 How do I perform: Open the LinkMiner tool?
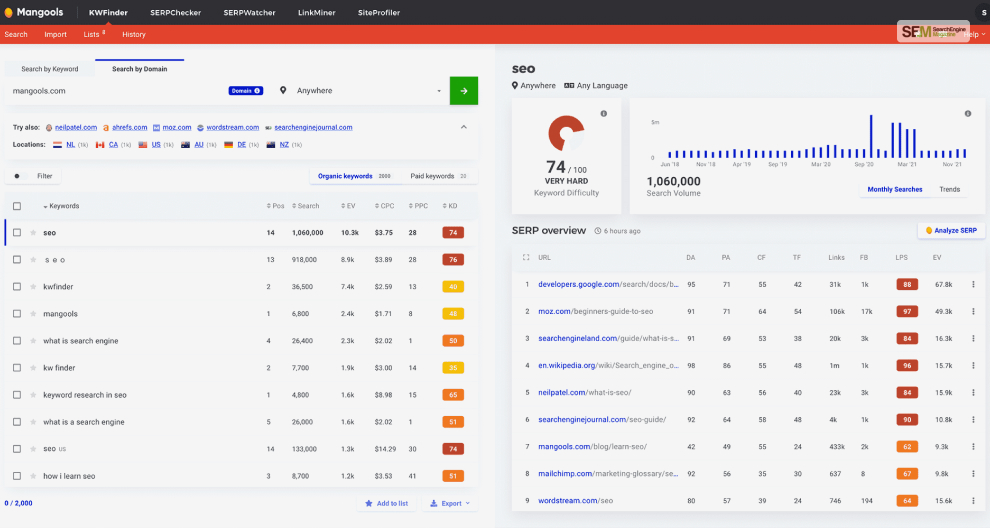coord(316,13)
